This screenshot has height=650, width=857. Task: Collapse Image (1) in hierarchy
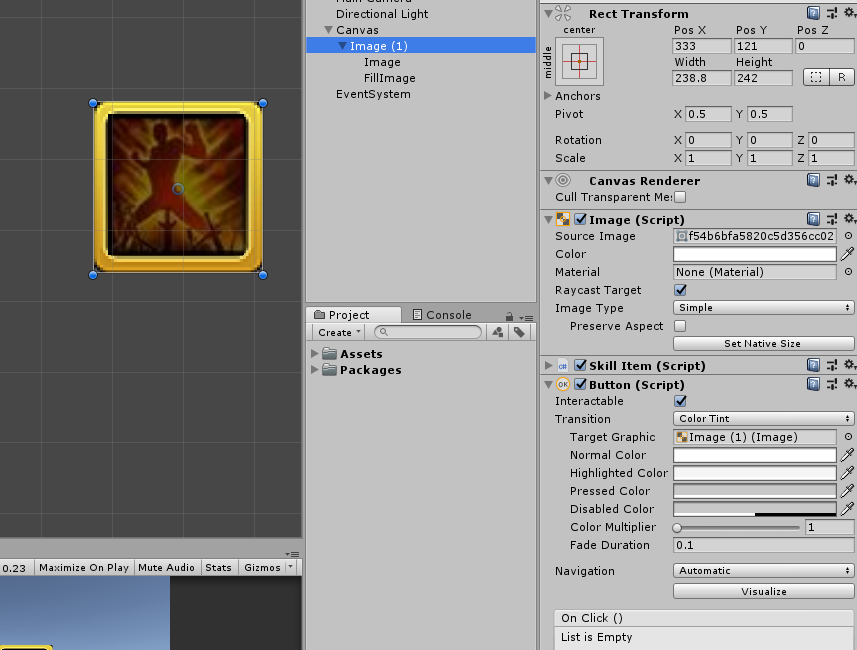343,46
